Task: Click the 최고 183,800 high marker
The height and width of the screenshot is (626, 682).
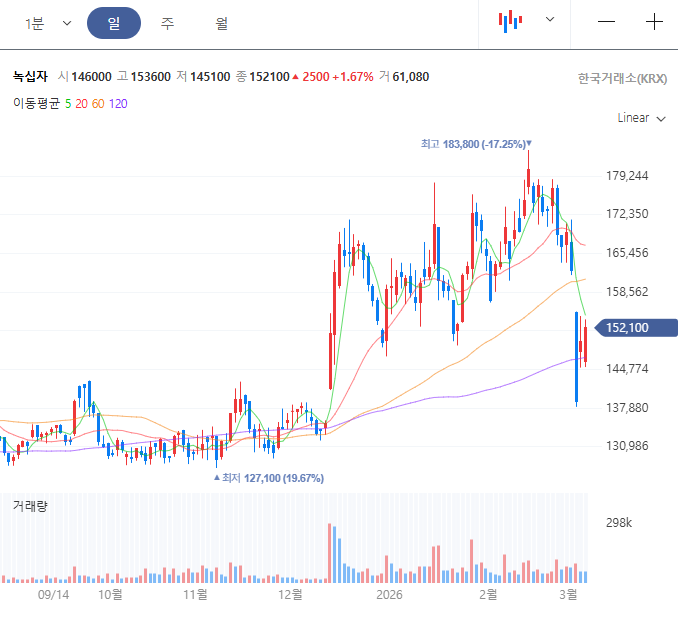Action: coord(476,144)
